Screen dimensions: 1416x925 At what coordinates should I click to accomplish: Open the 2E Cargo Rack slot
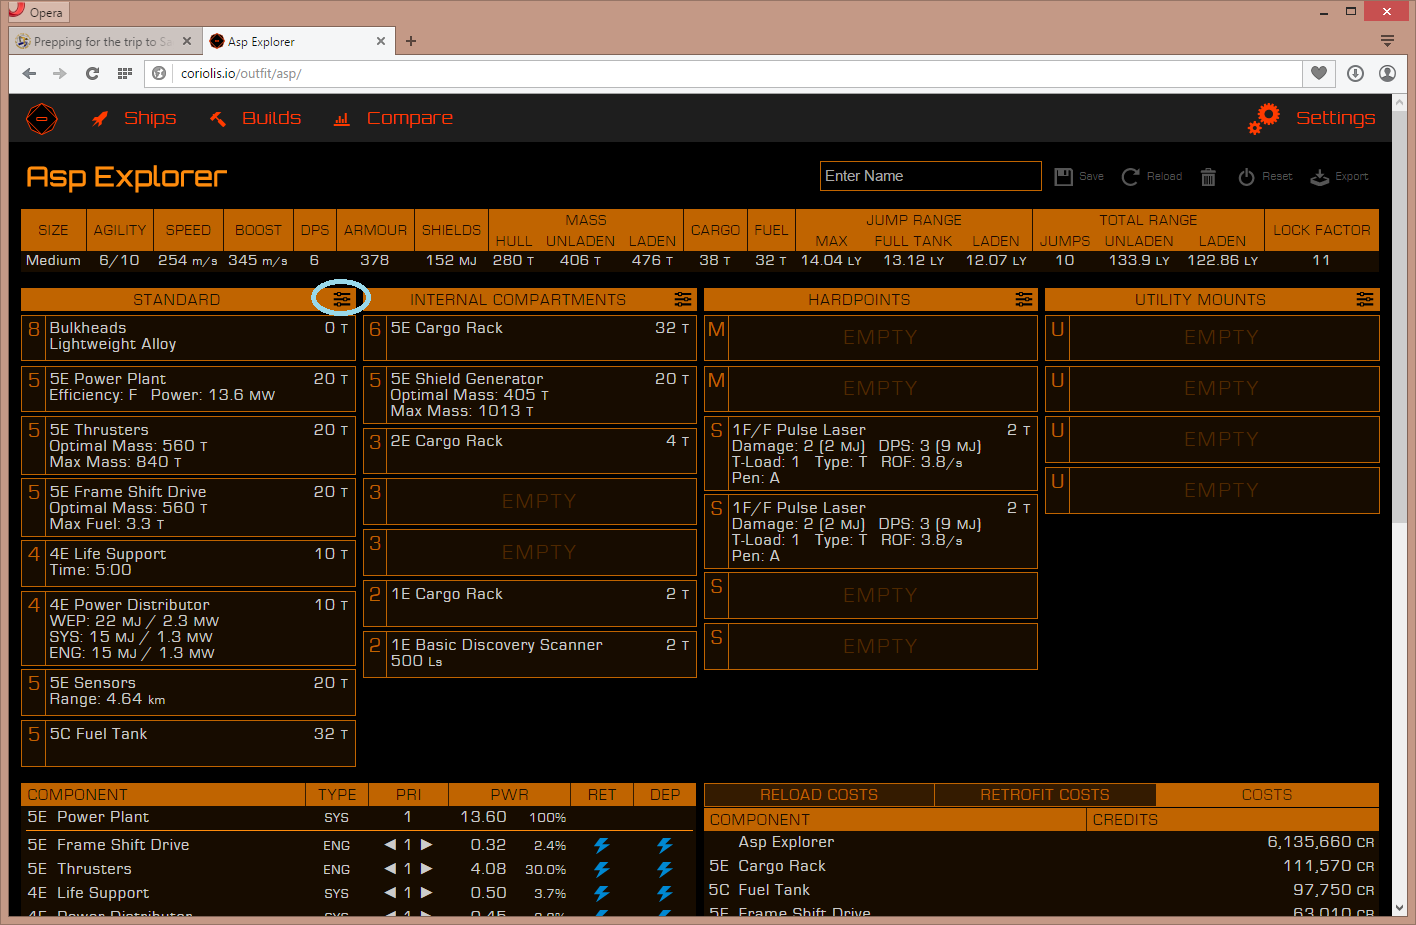[x=530, y=451]
